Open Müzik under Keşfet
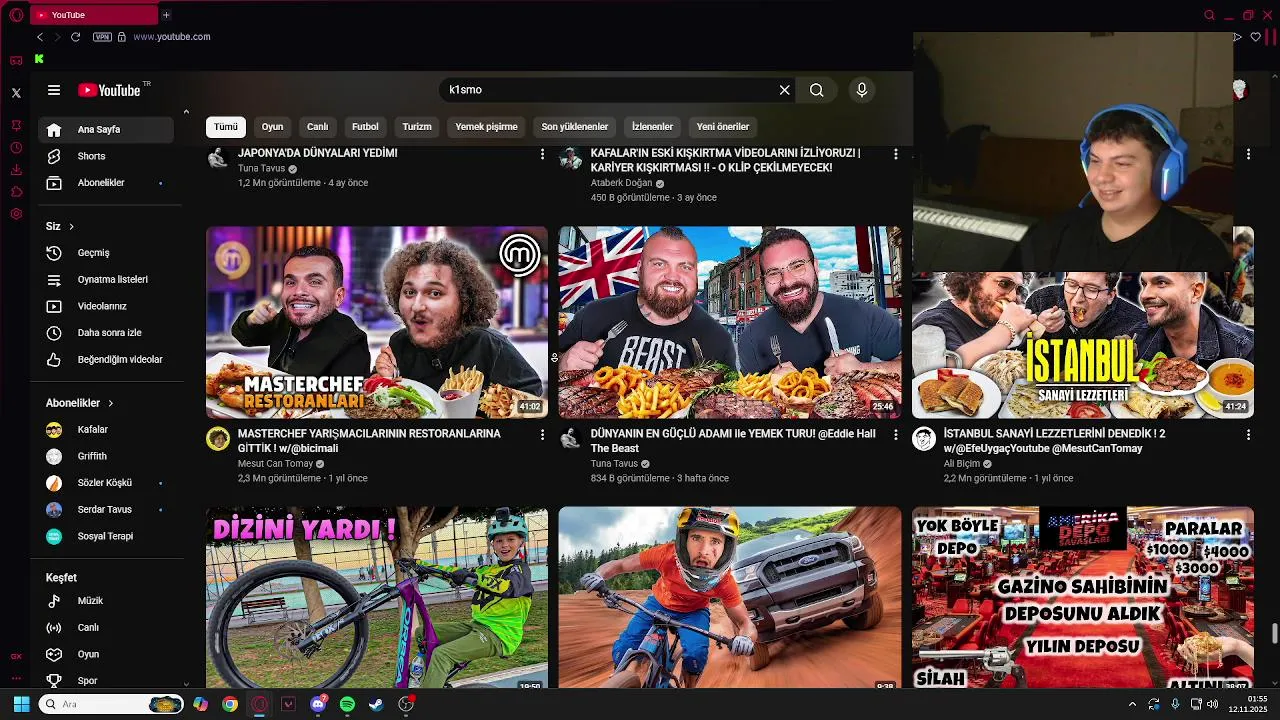The image size is (1280, 720). tap(106, 601)
